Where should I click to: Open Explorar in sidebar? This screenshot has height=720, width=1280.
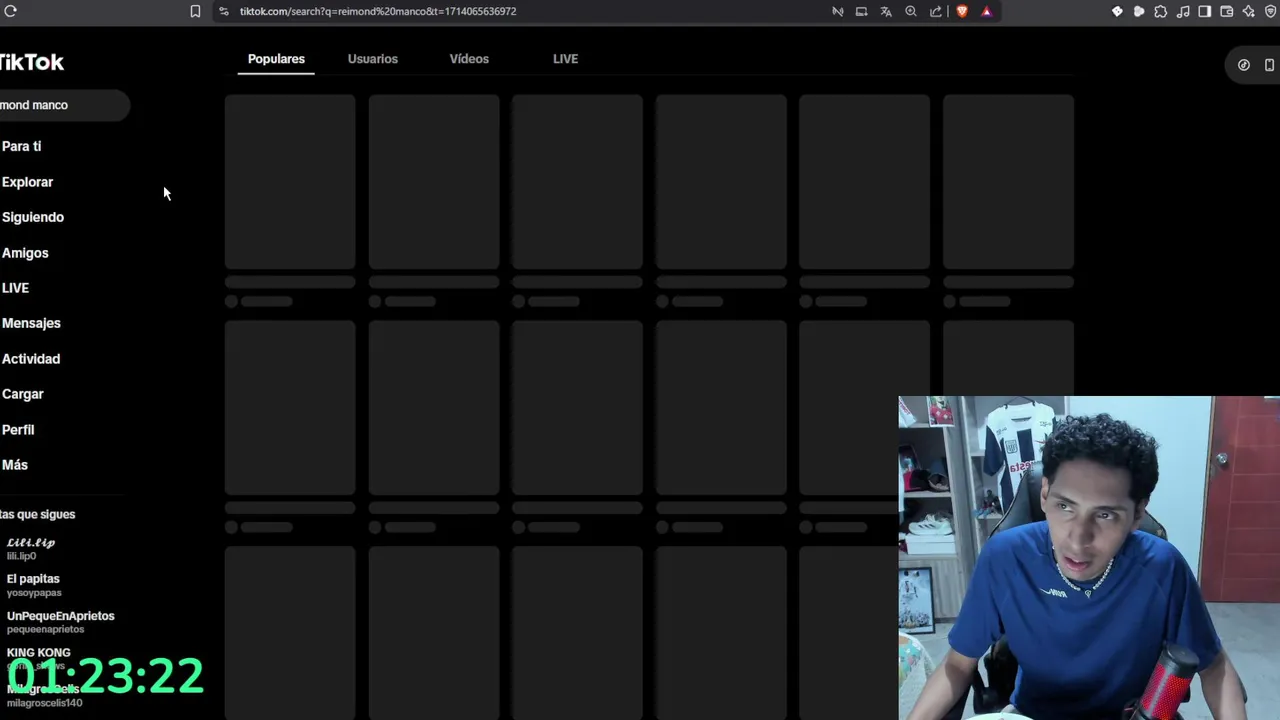point(27,182)
